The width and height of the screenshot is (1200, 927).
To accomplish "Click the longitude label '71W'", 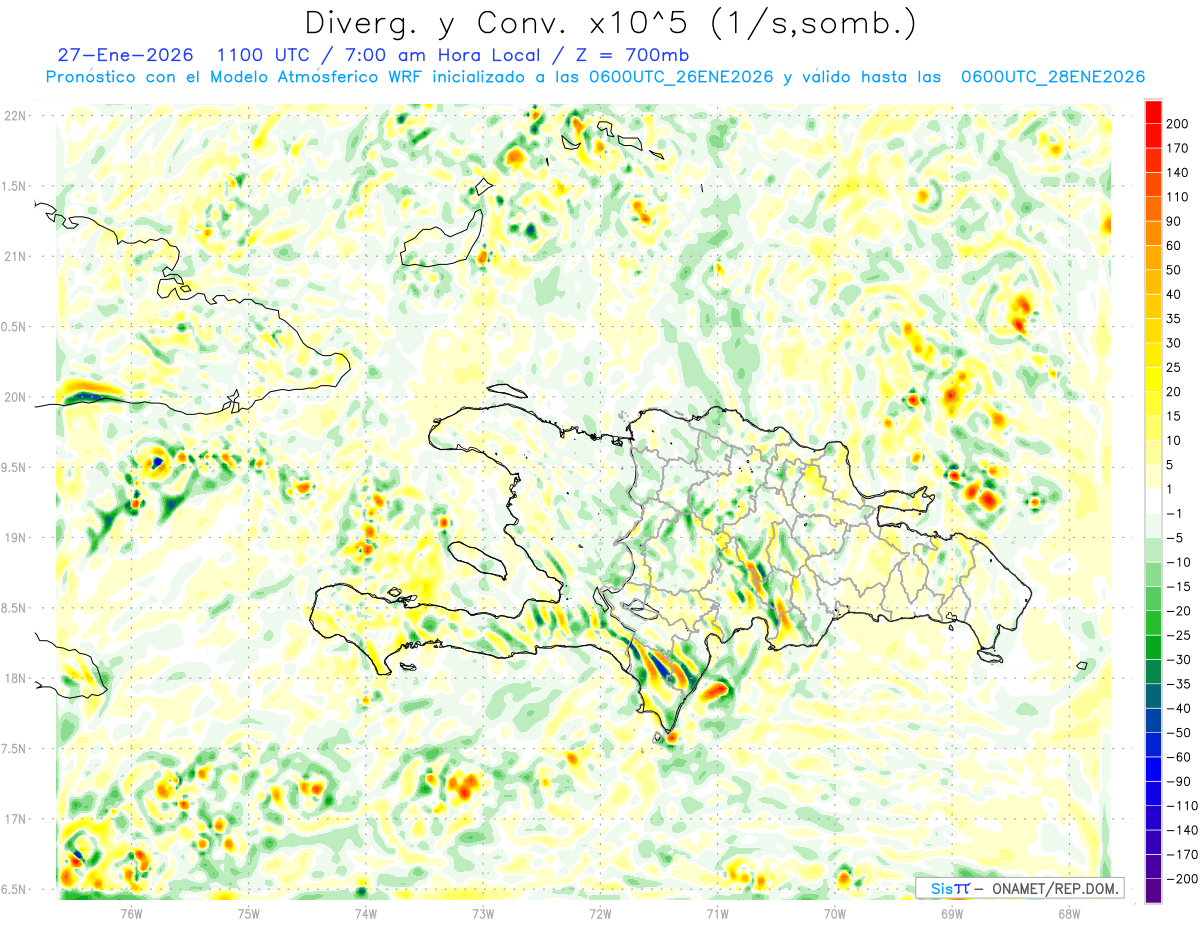I will (717, 913).
